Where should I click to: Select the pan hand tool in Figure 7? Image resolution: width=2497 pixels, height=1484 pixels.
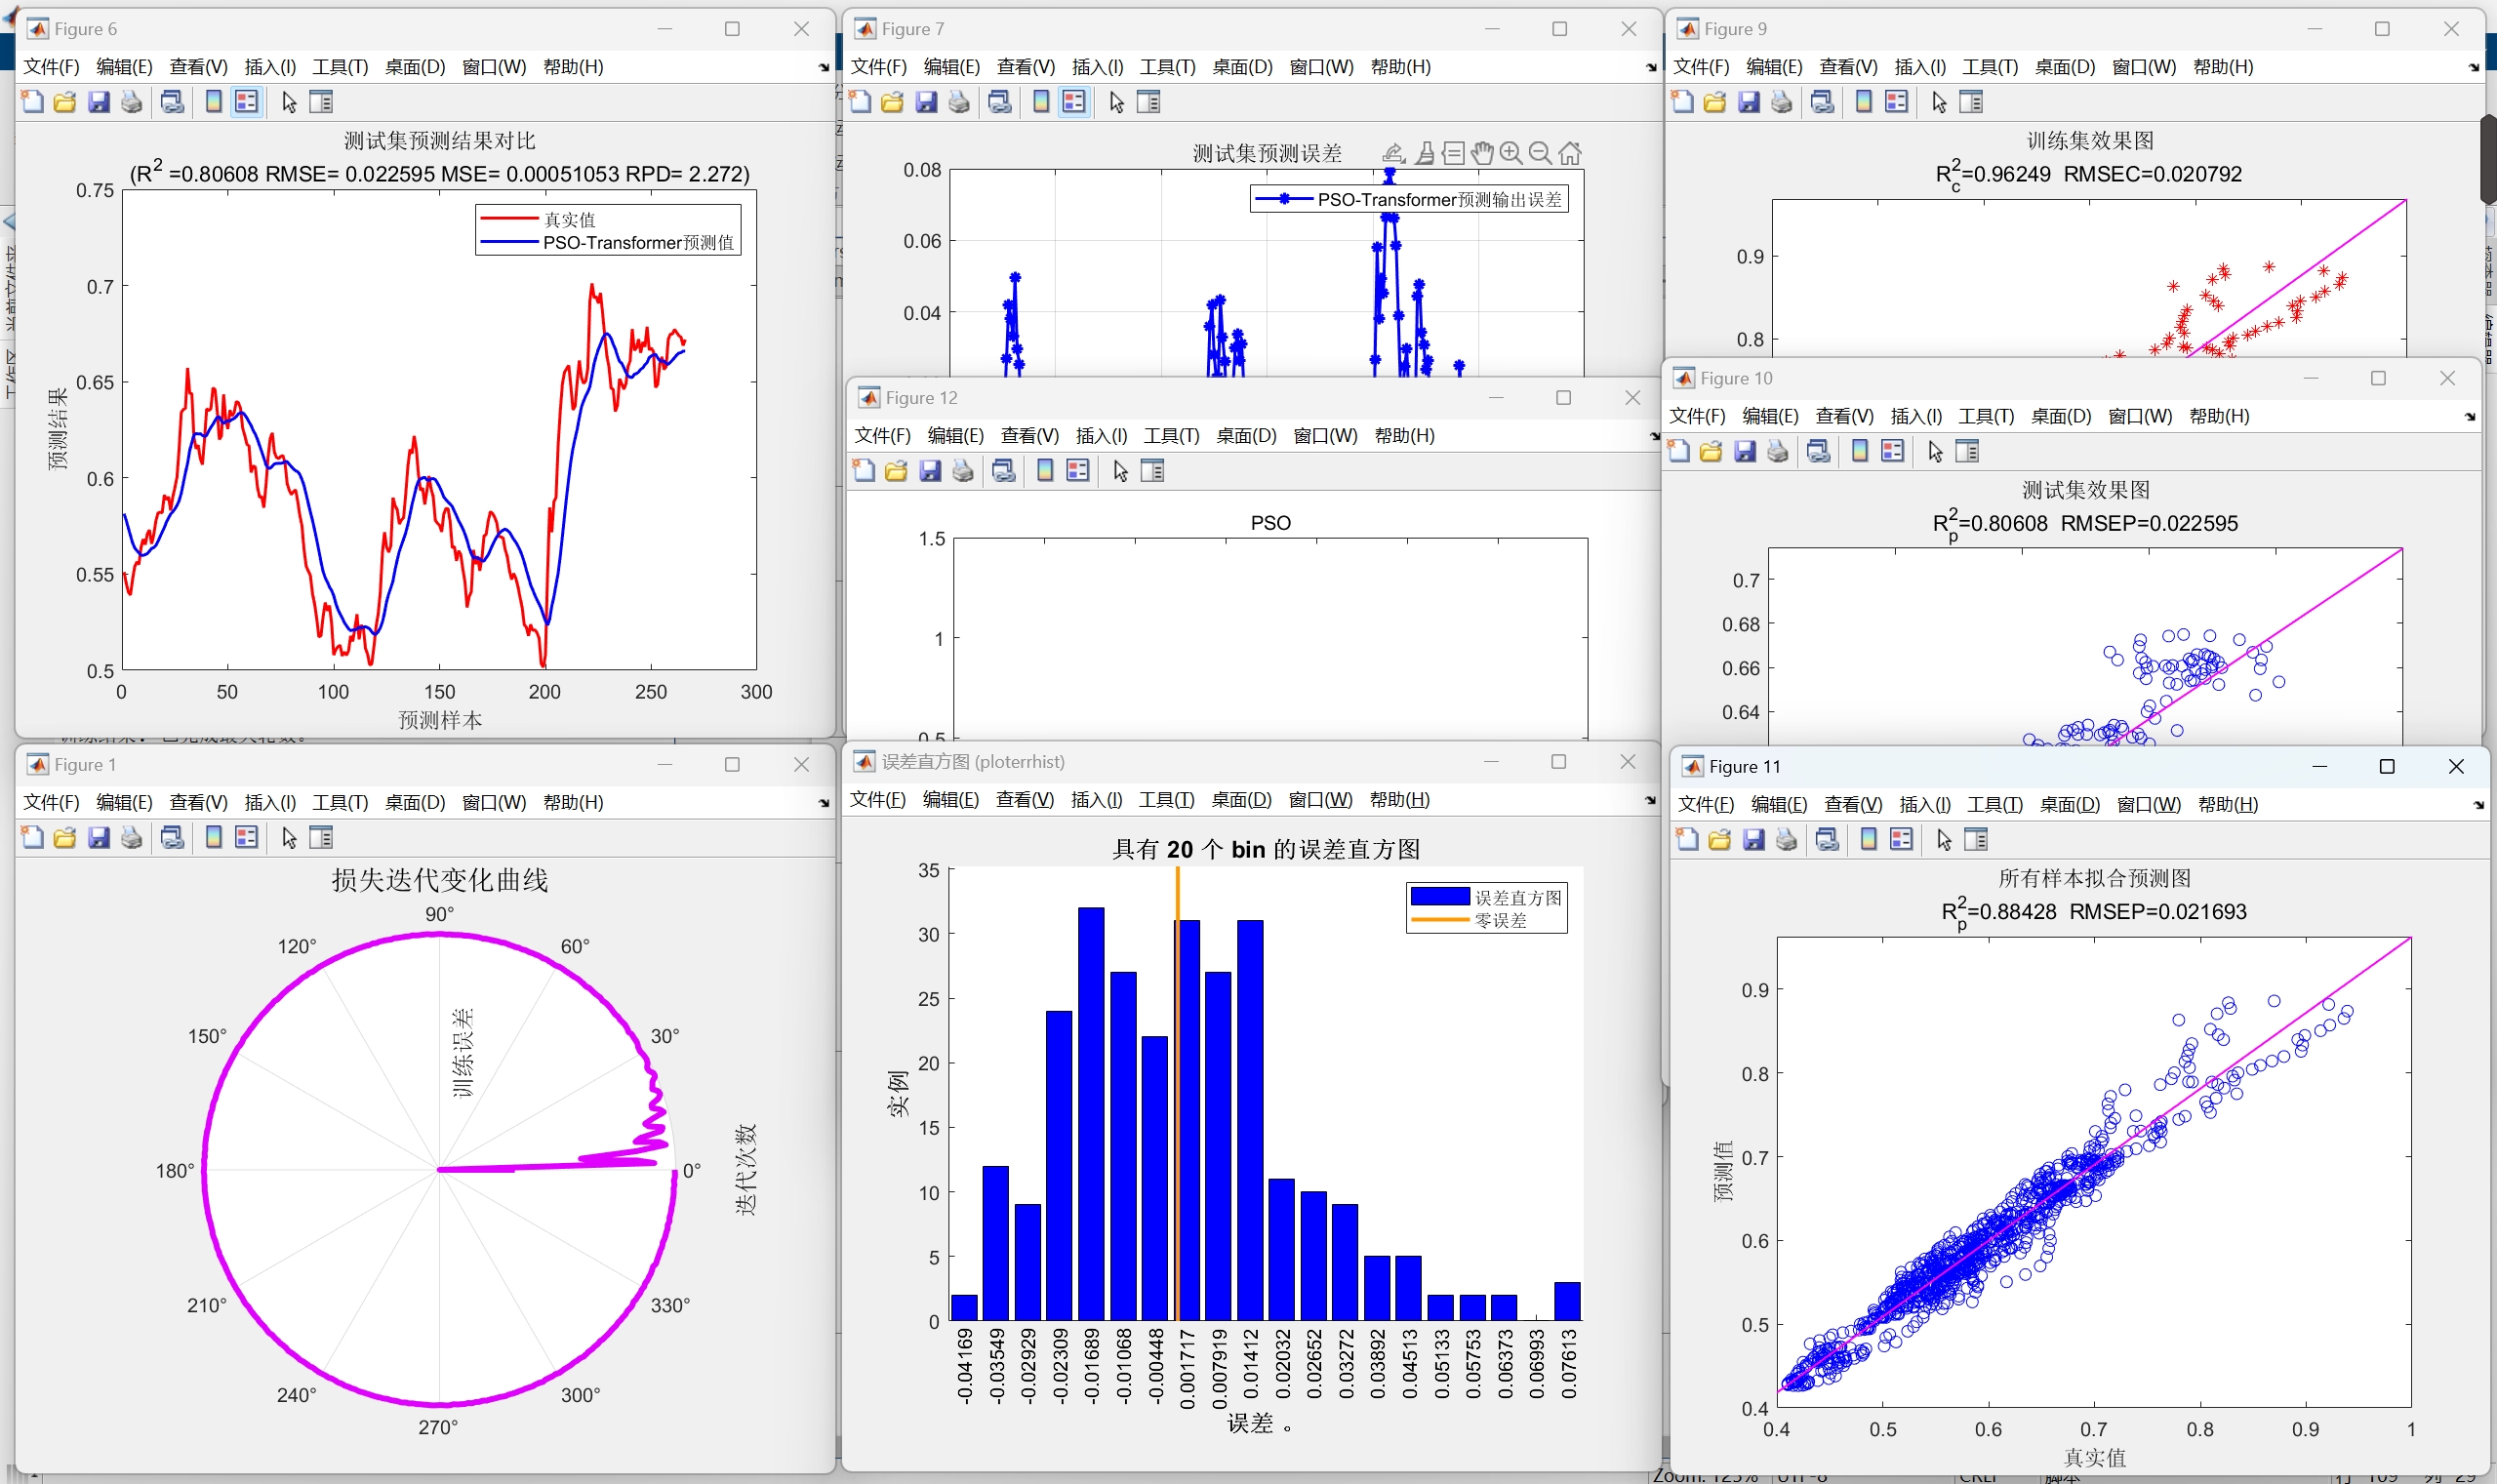pyautogui.click(x=1482, y=153)
